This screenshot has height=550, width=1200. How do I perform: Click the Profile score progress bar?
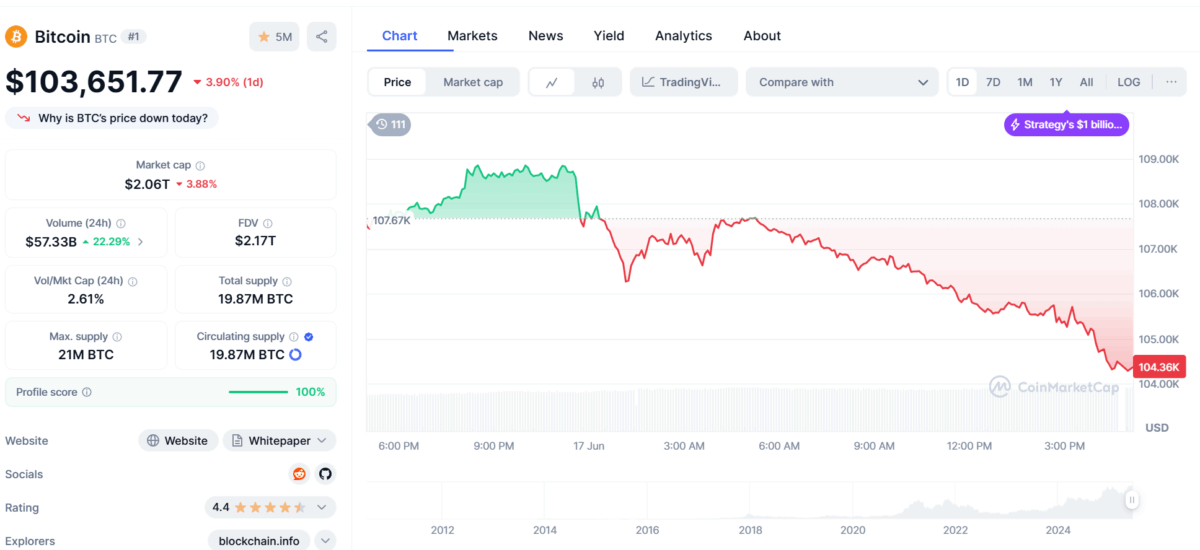[258, 392]
